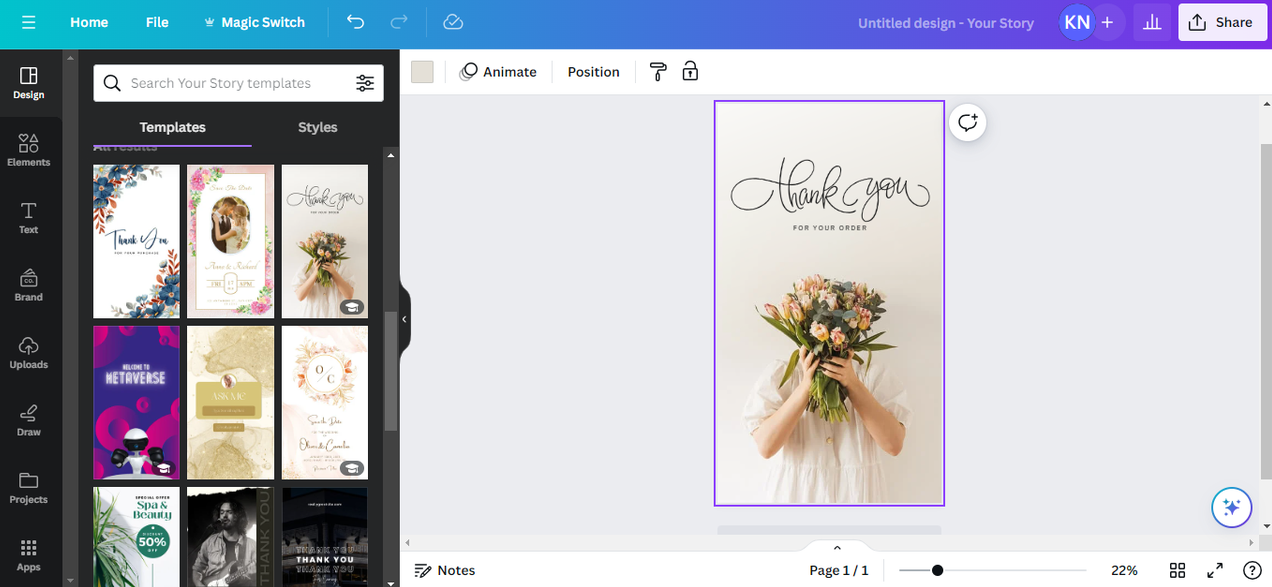This screenshot has width=1272, height=587.
Task: Open the grid view of pages
Action: pos(1178,570)
